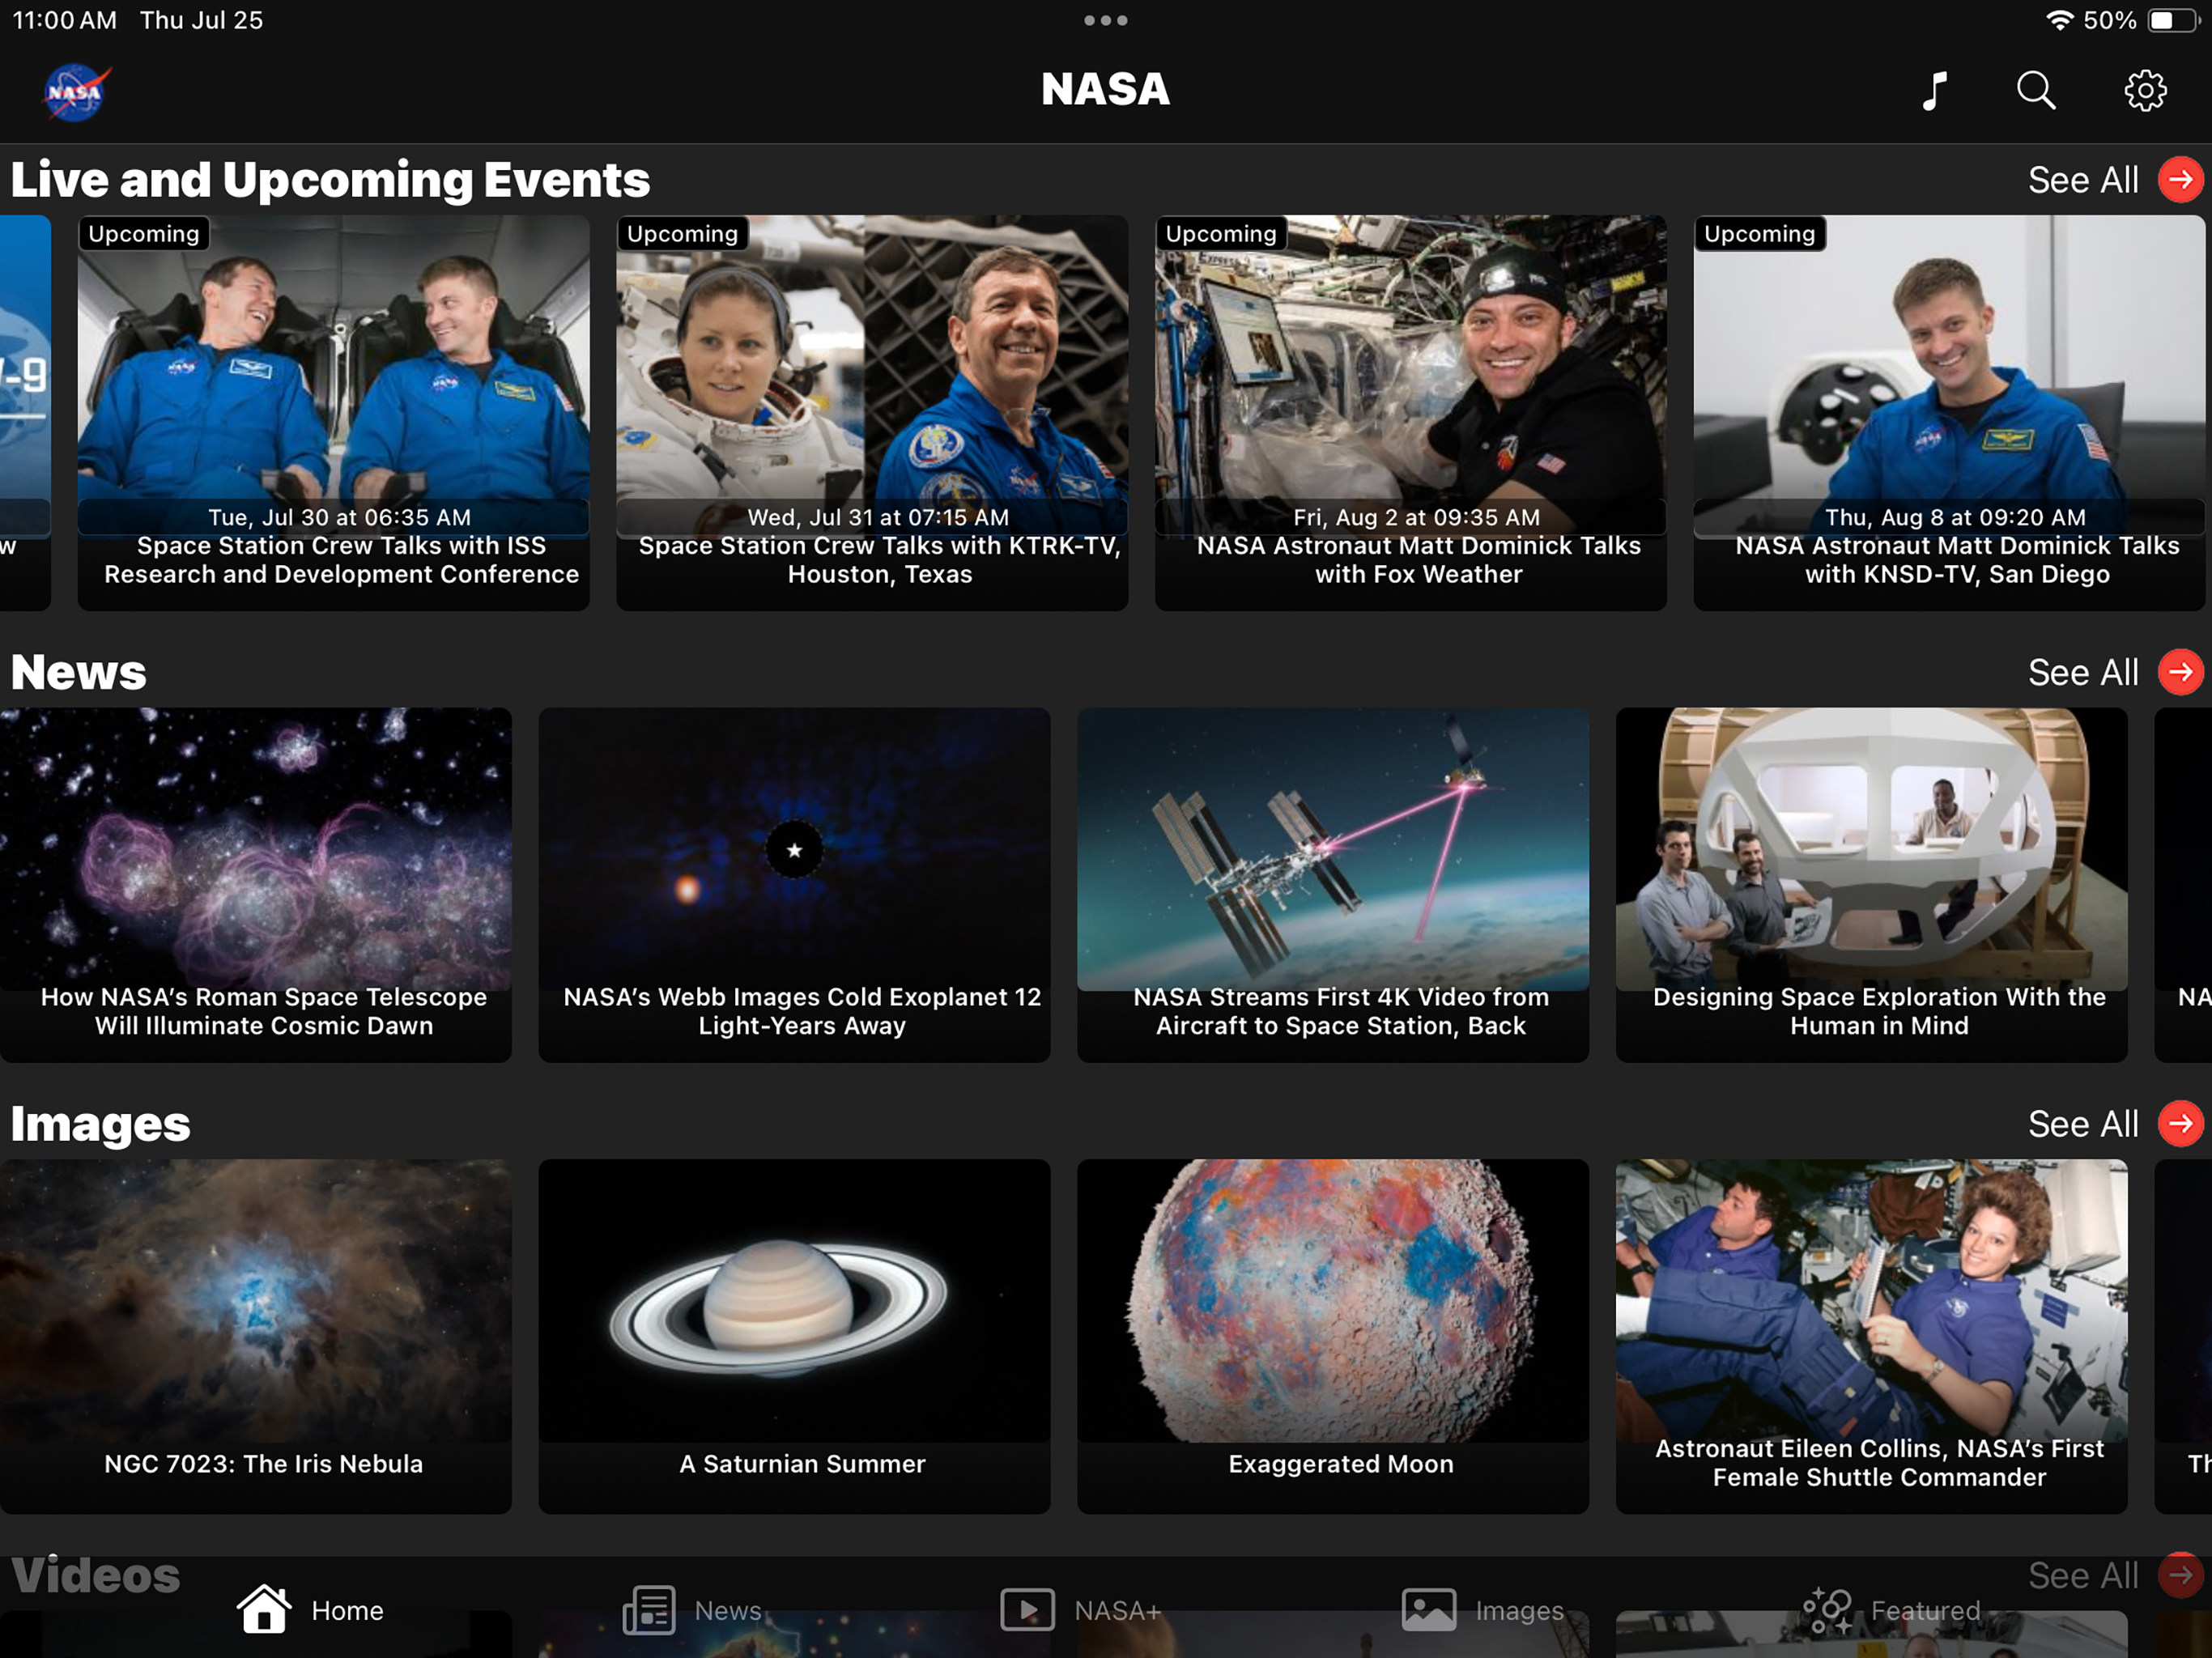The image size is (2212, 1658).
Task: Open settings gear icon
Action: pos(2144,91)
